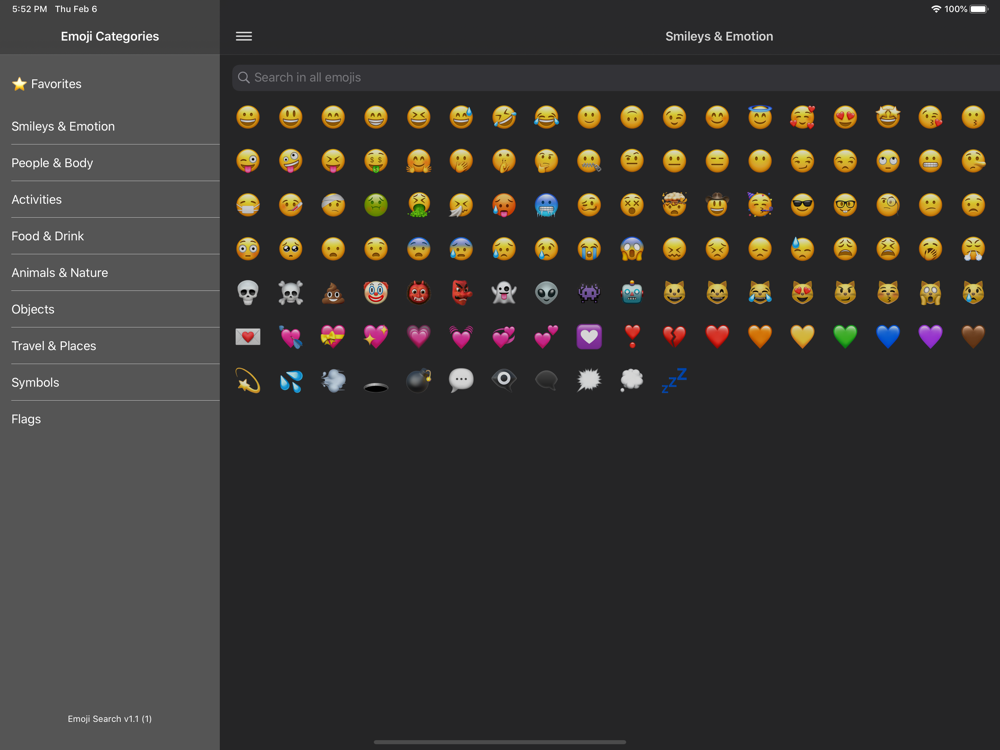Click the Wi-Fi icon in status bar
The height and width of the screenshot is (750, 1000).
(x=936, y=9)
